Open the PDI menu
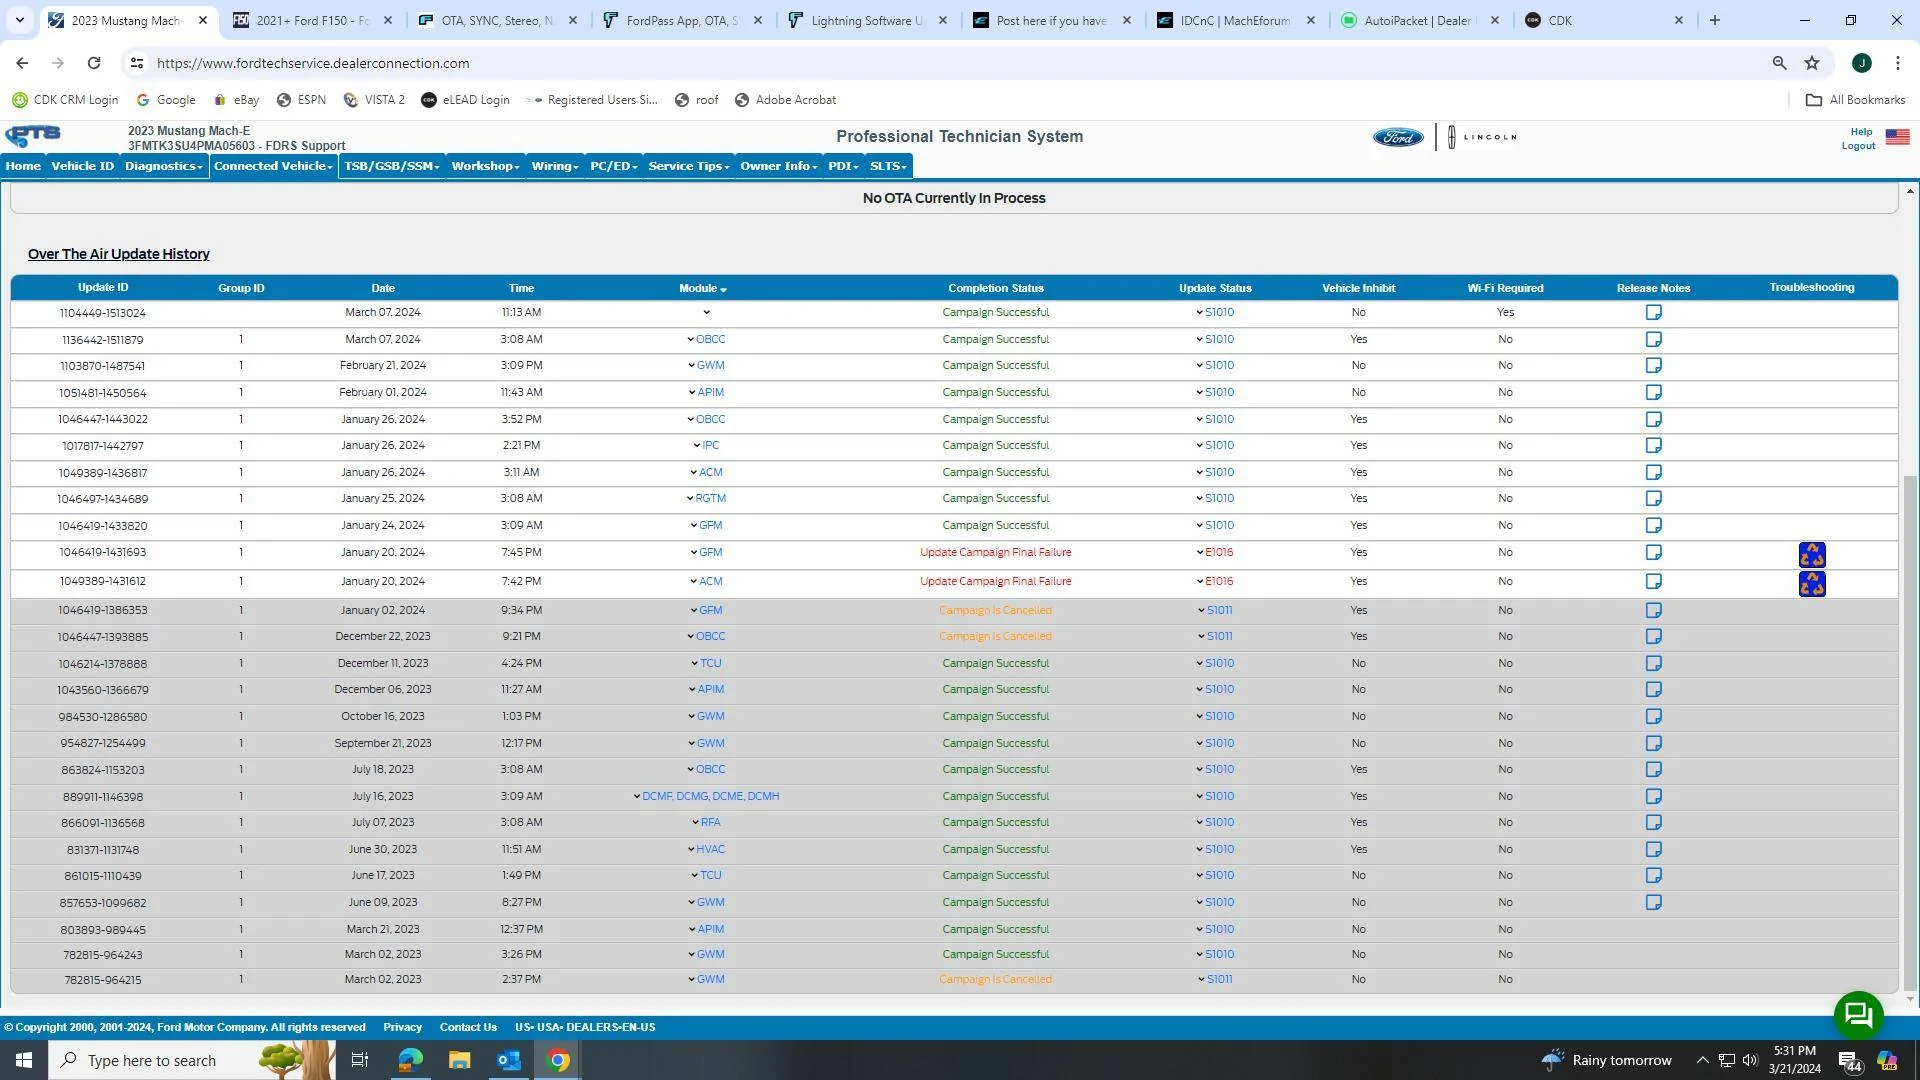 point(843,166)
